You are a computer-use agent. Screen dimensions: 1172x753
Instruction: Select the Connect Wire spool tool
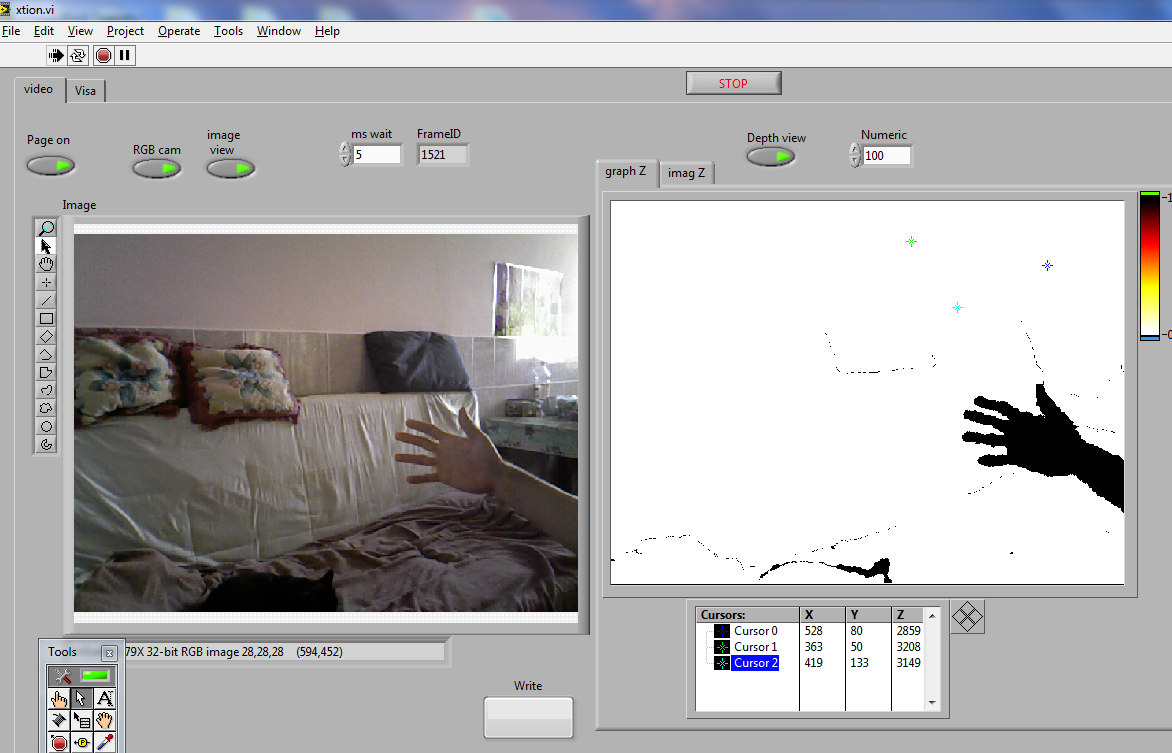point(59,721)
